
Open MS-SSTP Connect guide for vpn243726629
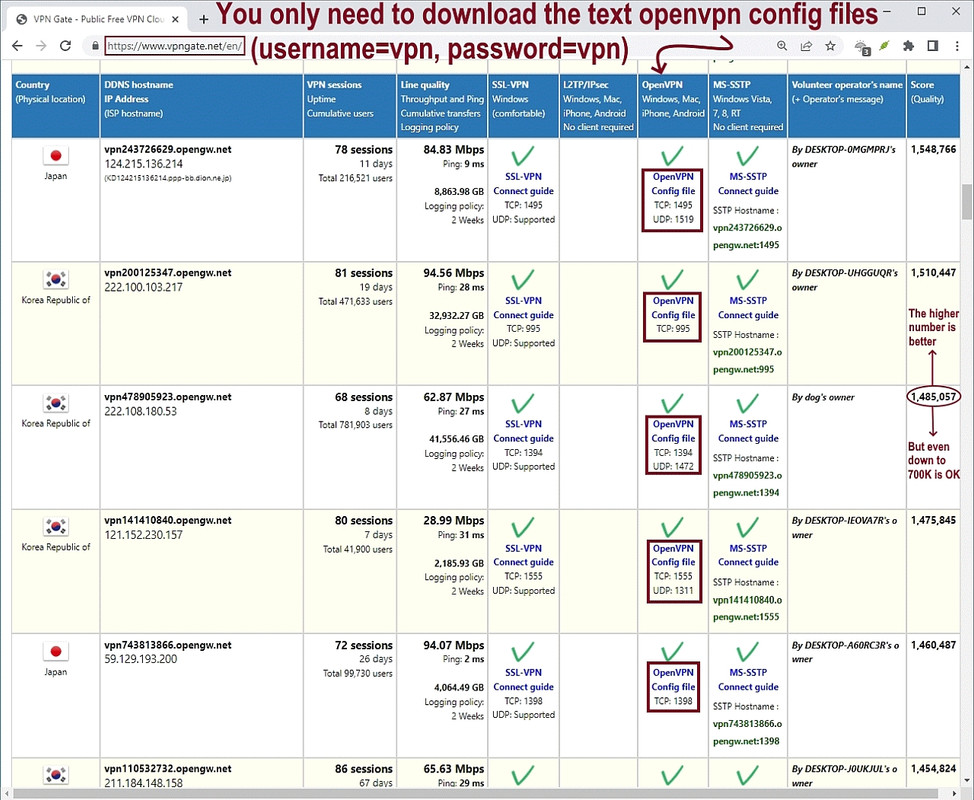pos(748,184)
